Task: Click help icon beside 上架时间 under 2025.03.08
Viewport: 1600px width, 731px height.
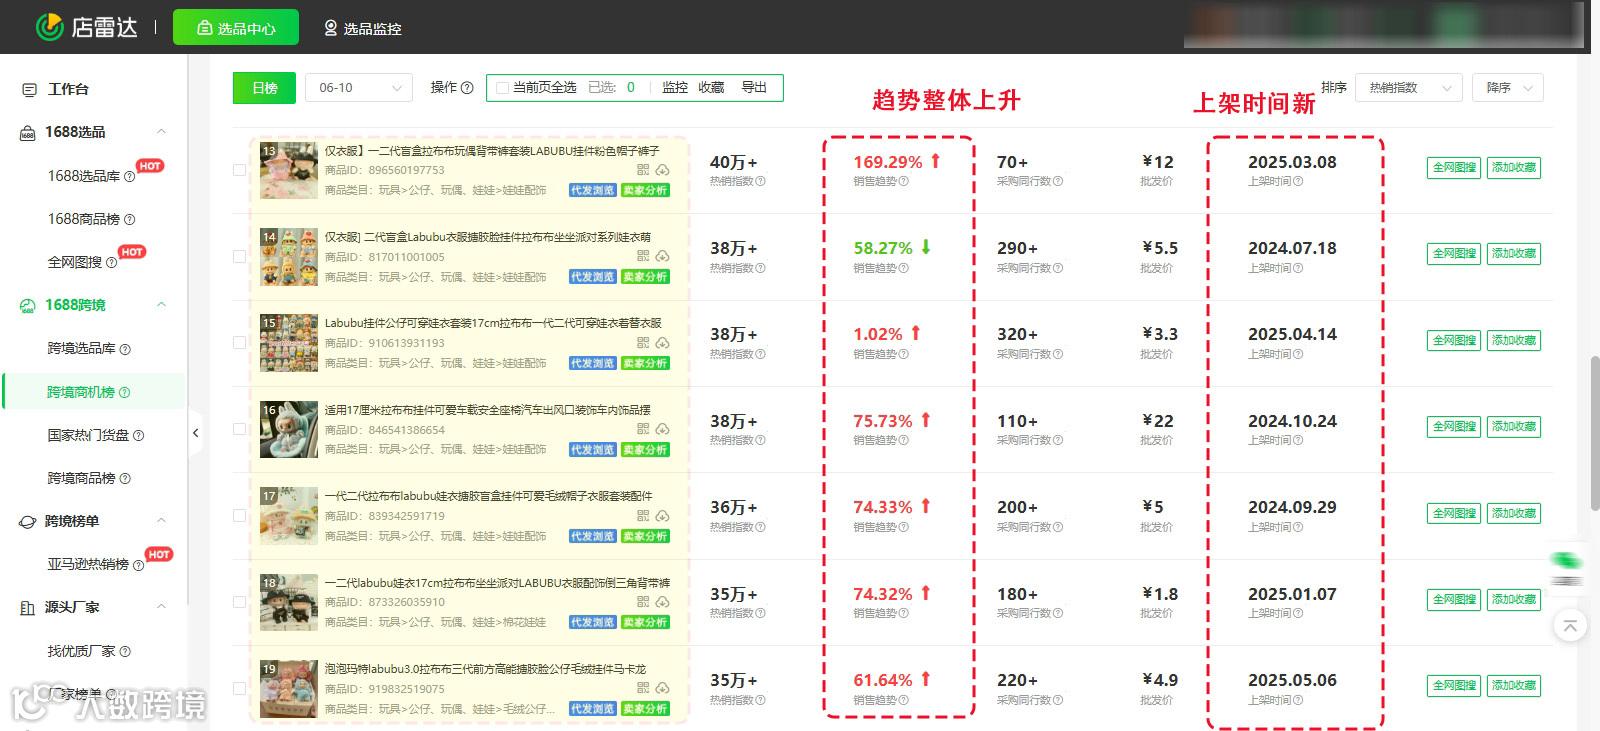Action: tap(1298, 182)
